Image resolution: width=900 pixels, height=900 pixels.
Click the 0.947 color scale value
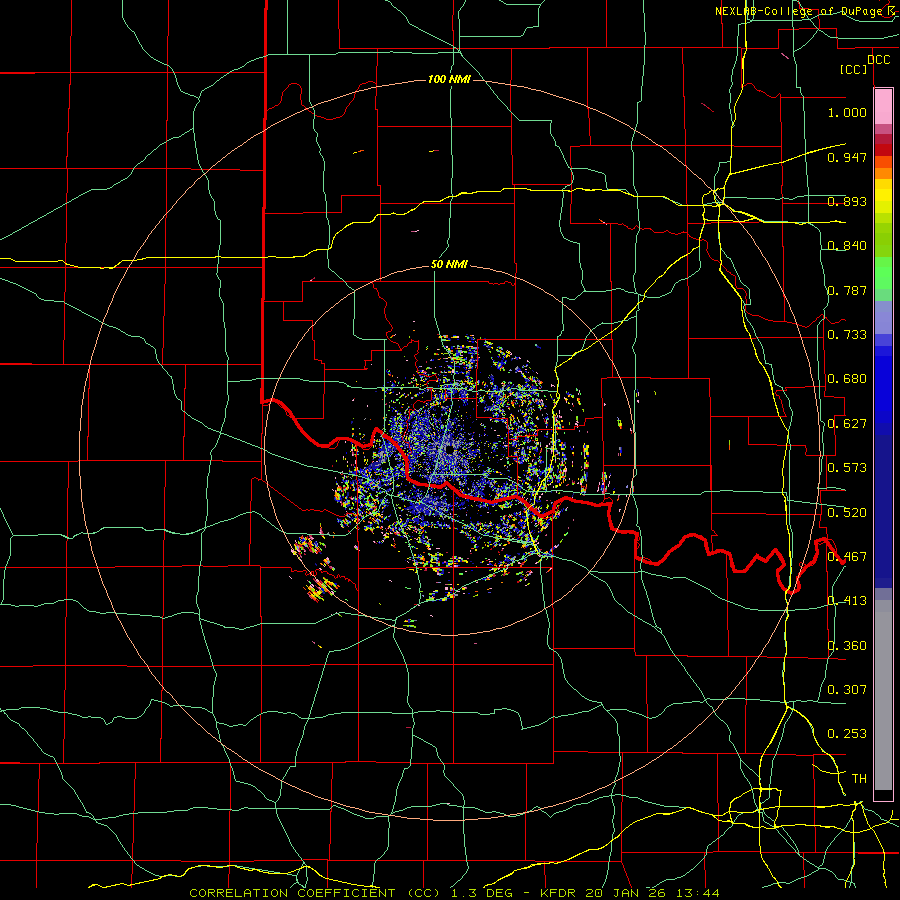pos(847,157)
